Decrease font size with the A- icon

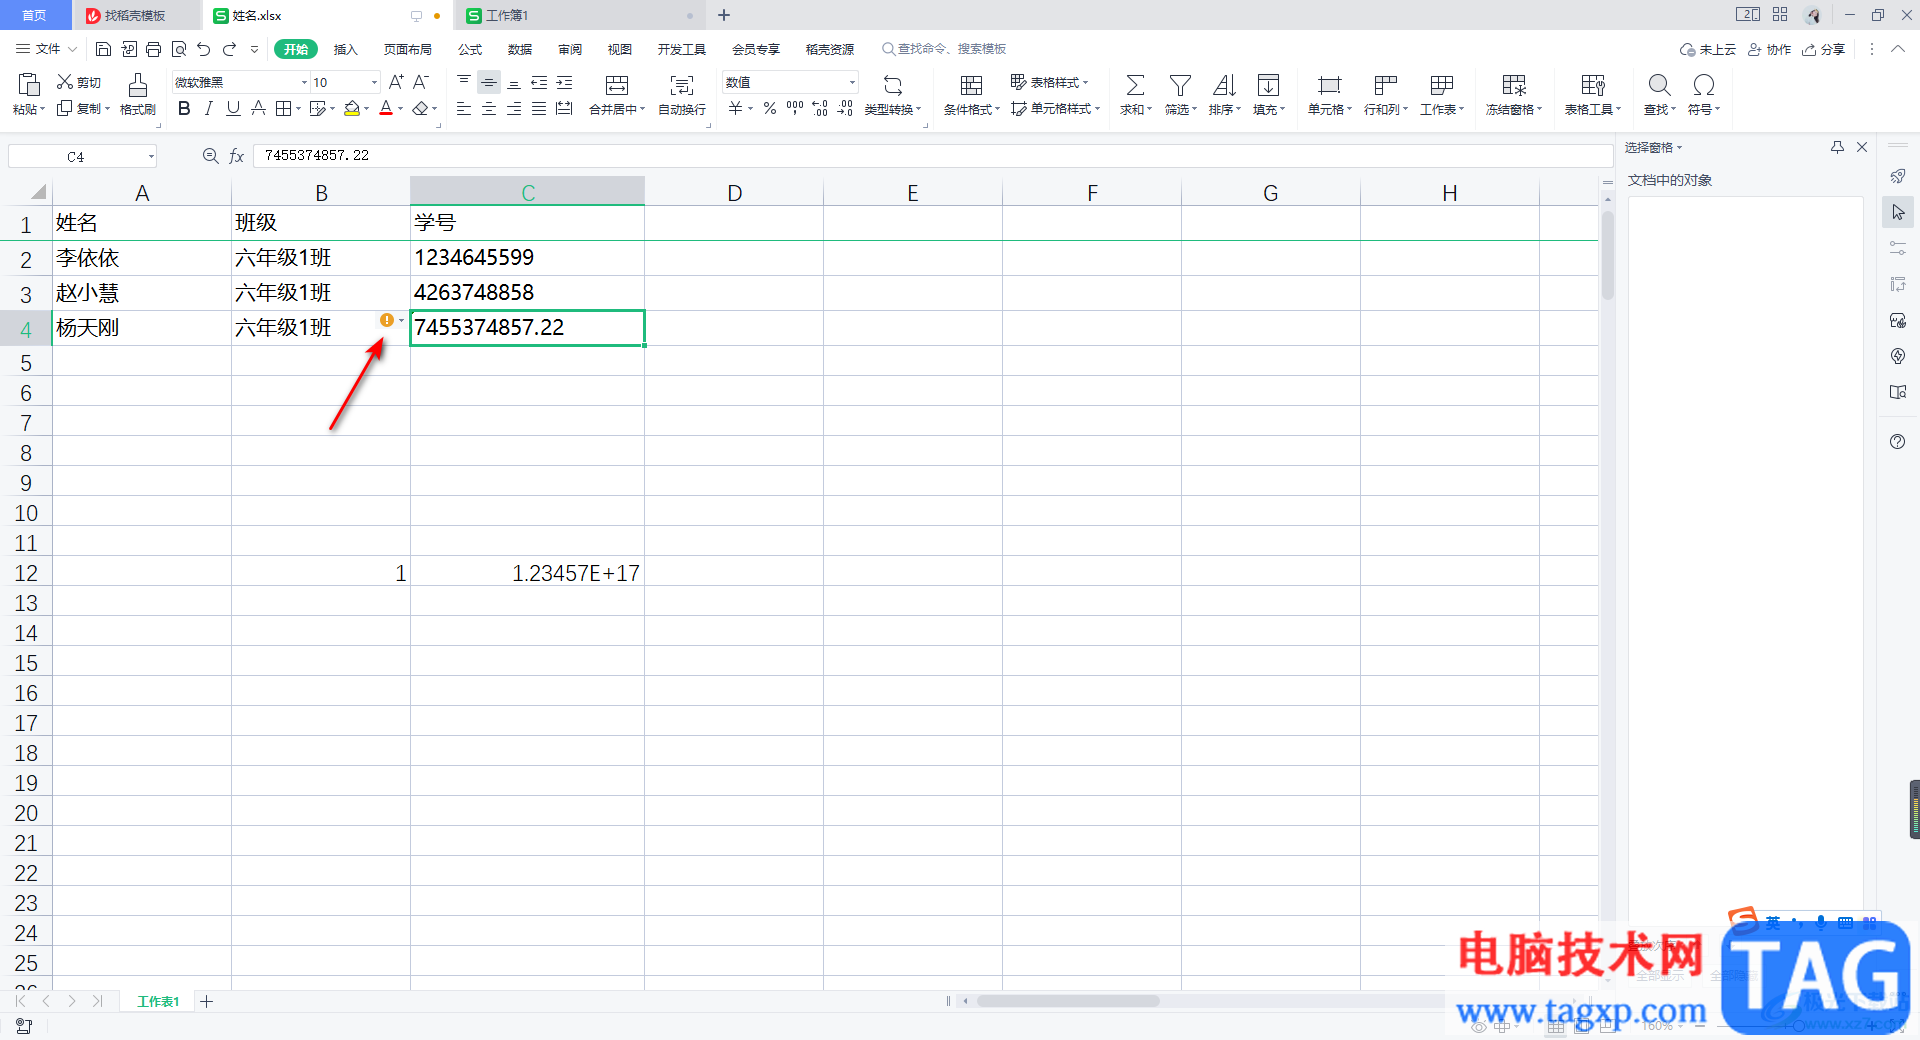coord(421,82)
